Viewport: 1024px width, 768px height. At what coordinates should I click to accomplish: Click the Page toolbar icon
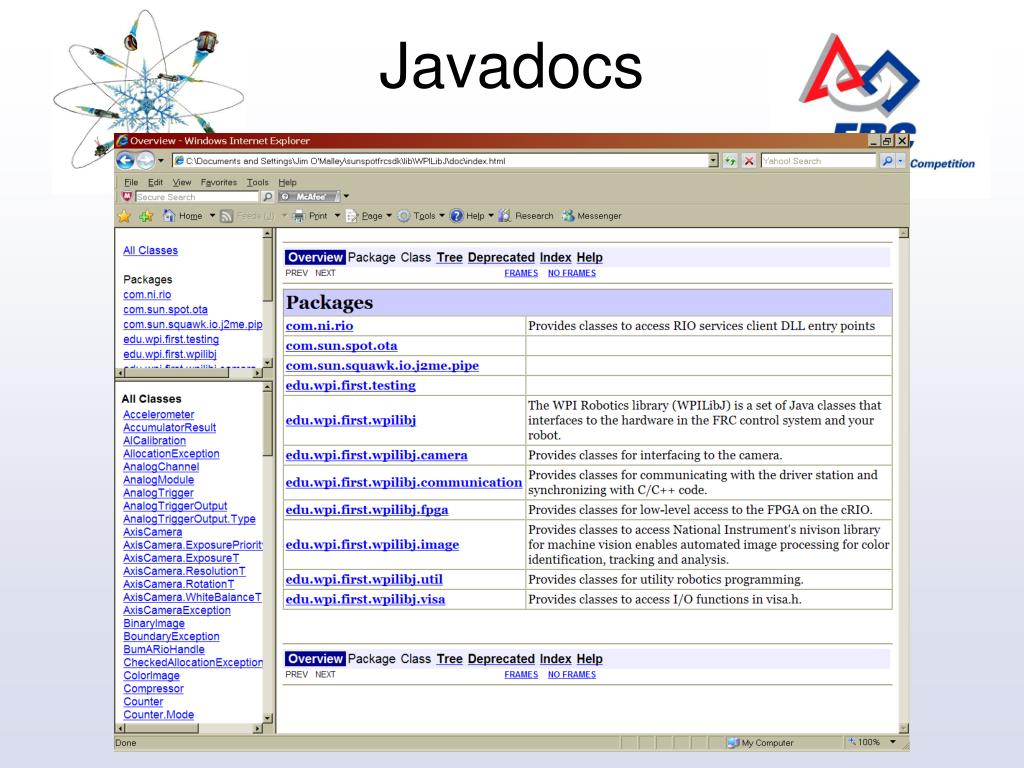pos(351,216)
